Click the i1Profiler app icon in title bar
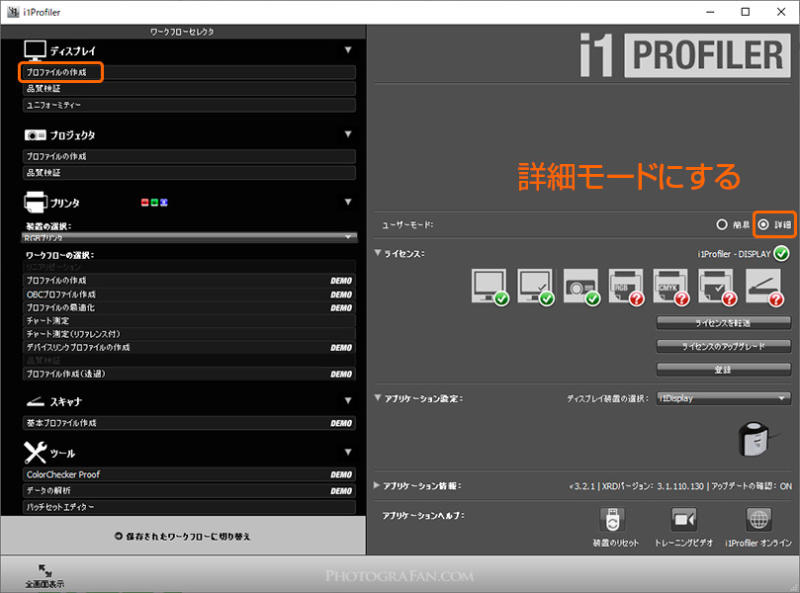 click(13, 12)
